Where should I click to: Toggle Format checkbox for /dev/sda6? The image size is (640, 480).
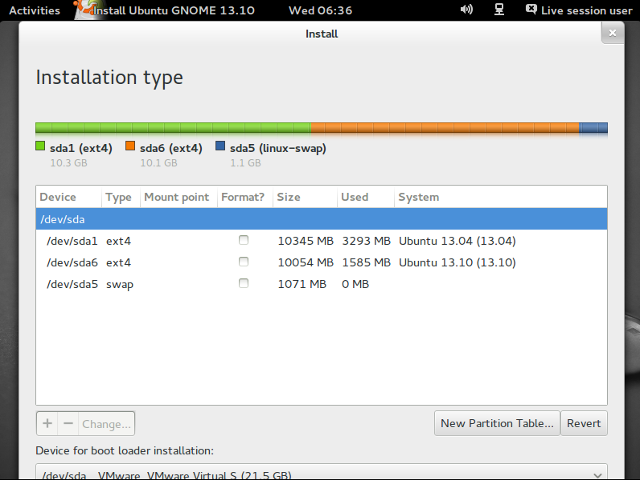(x=244, y=262)
